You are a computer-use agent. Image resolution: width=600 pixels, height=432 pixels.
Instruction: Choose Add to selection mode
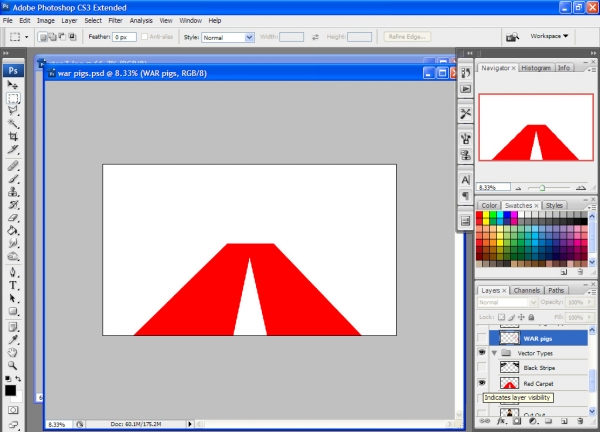pos(52,37)
